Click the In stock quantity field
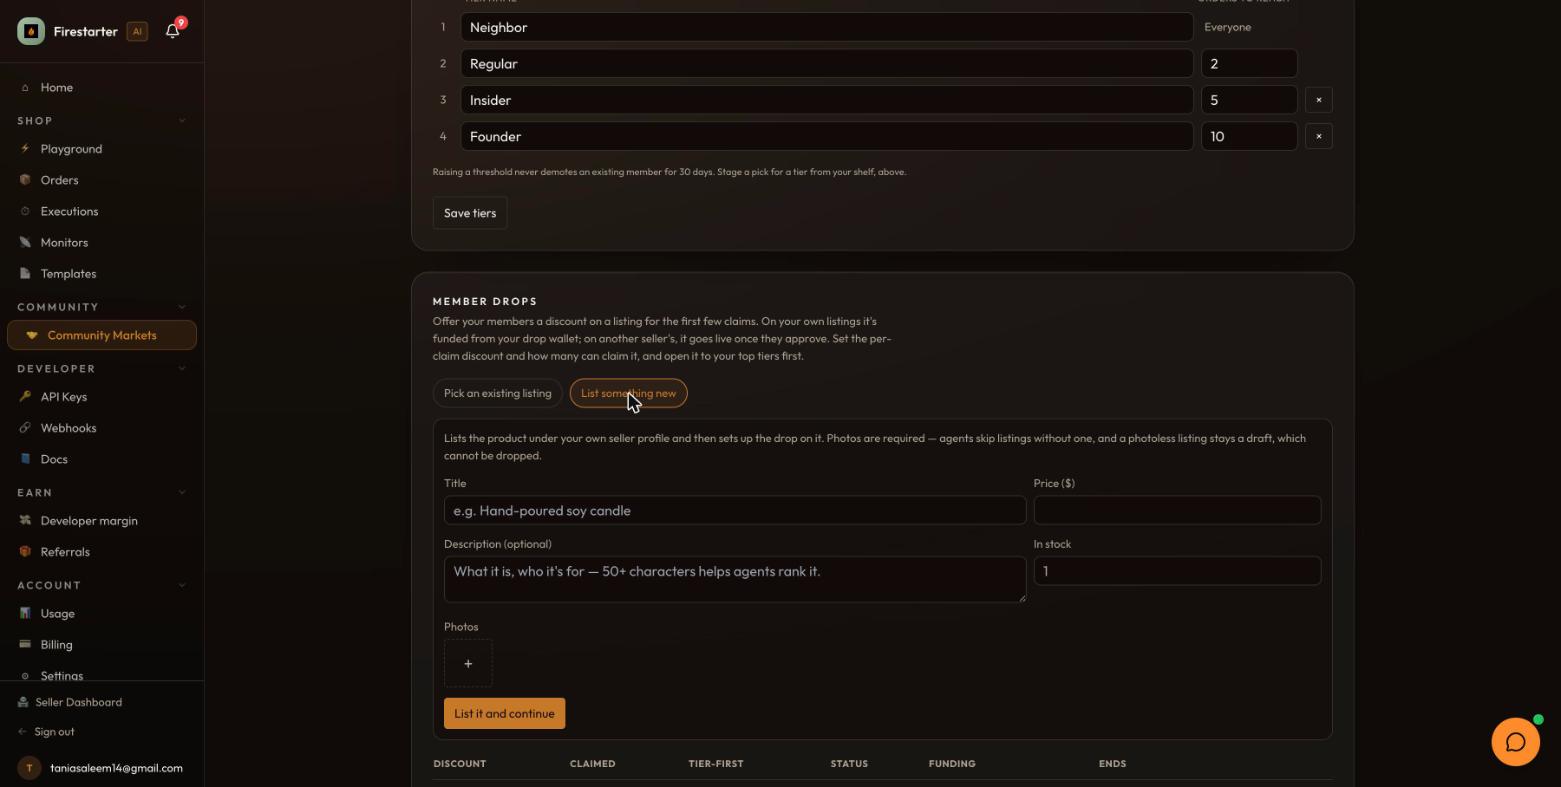 click(1177, 571)
